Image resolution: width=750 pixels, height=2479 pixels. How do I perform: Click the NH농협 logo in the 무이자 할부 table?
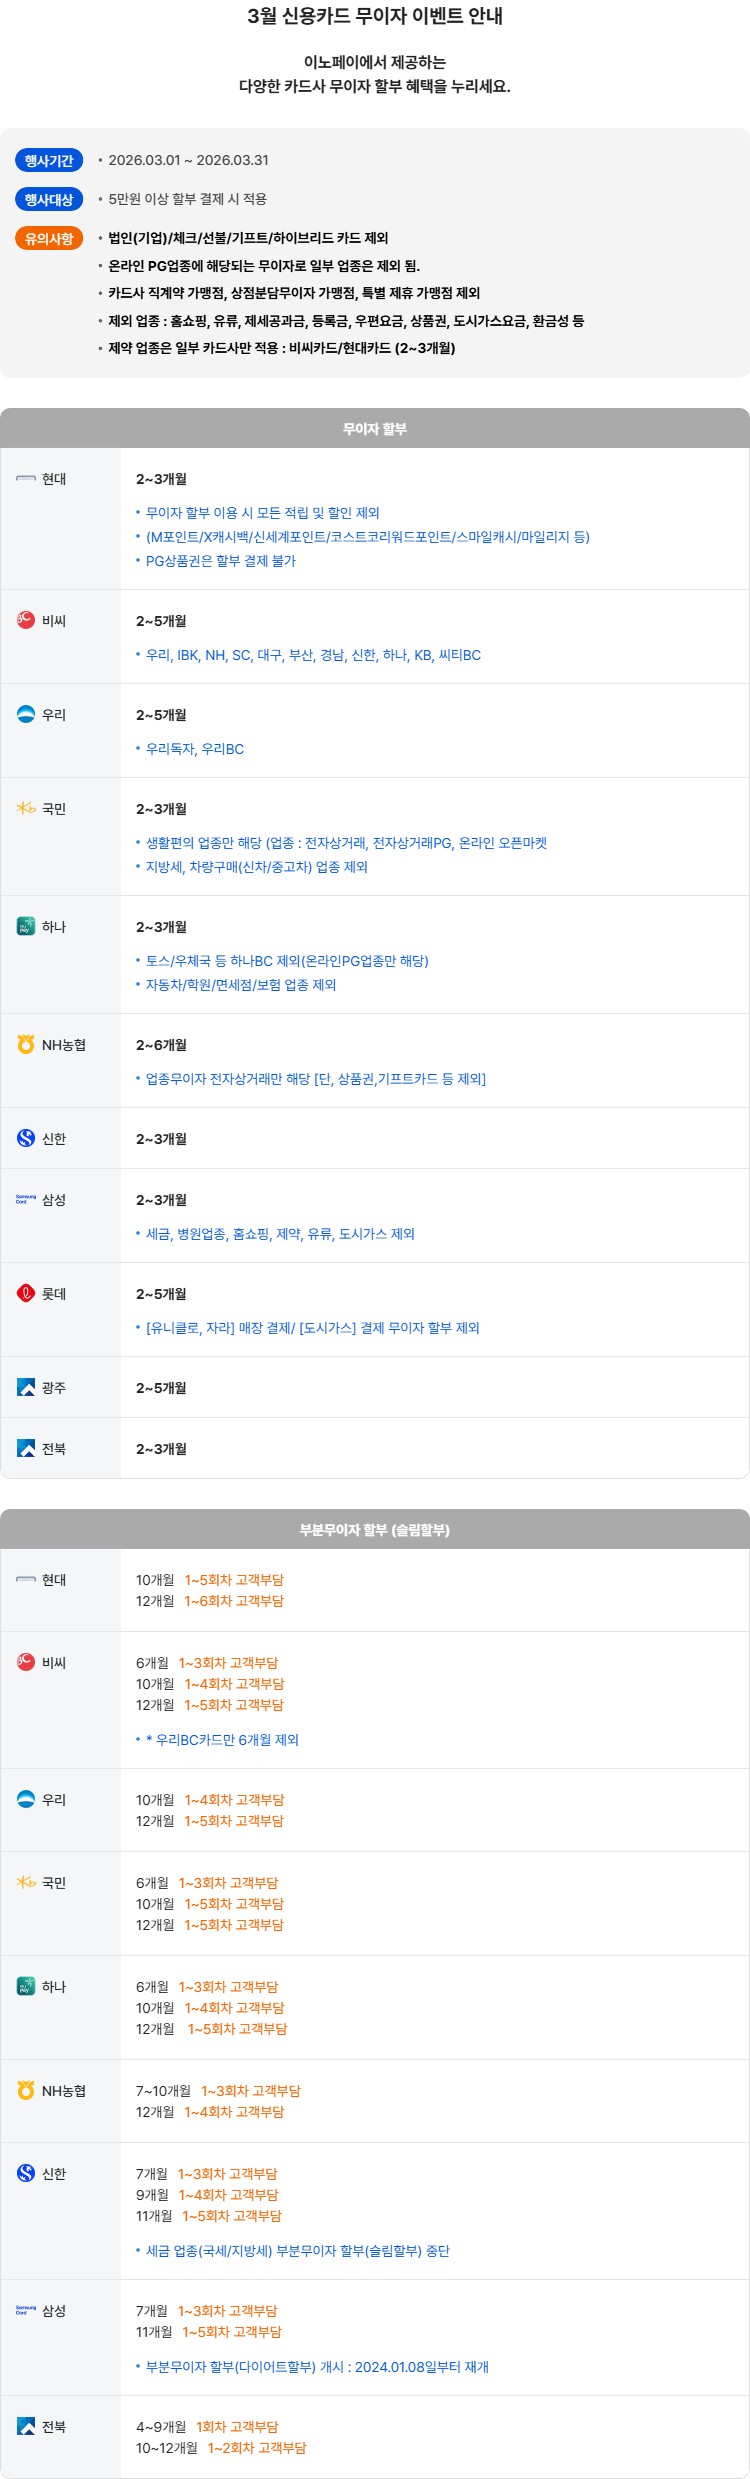[x=26, y=1045]
